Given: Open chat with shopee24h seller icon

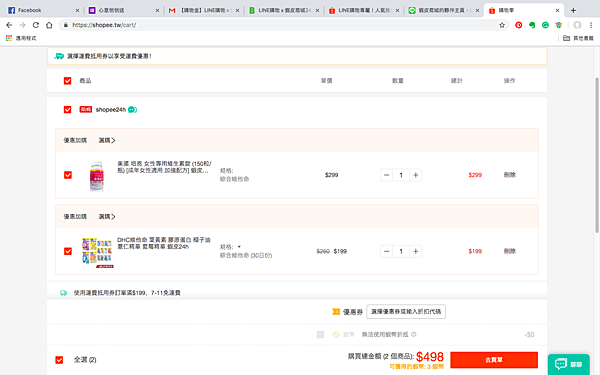Looking at the screenshot, I should click(132, 110).
